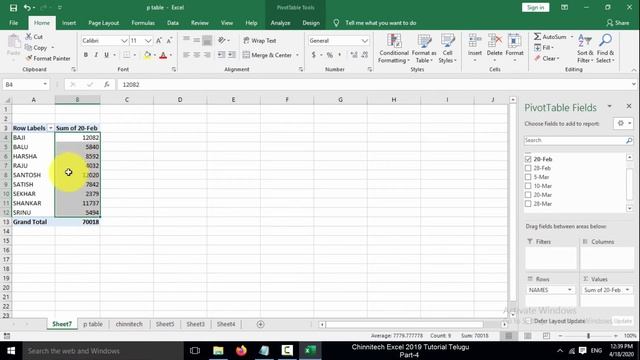
Task: Open the NAMES field dropdown in Rows
Action: click(569, 290)
